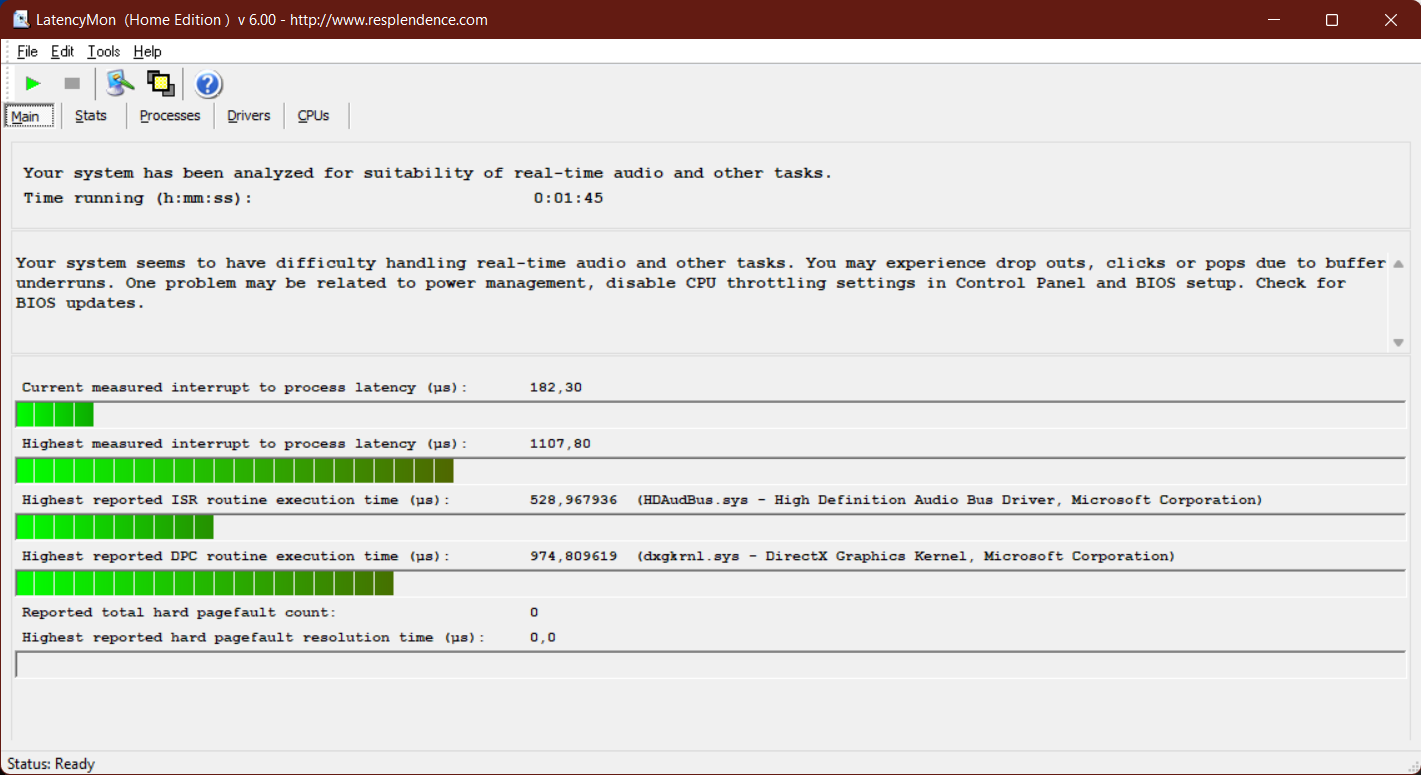Screen dimensions: 1421x775
Task: Click the 'Highest reported hard pagefault resolution time' label
Action: click(253, 637)
